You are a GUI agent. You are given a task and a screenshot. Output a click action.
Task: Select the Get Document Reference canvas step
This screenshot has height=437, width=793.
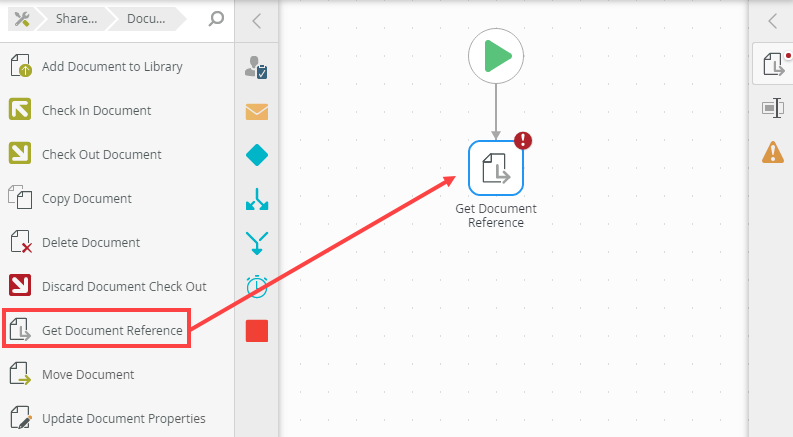(496, 168)
